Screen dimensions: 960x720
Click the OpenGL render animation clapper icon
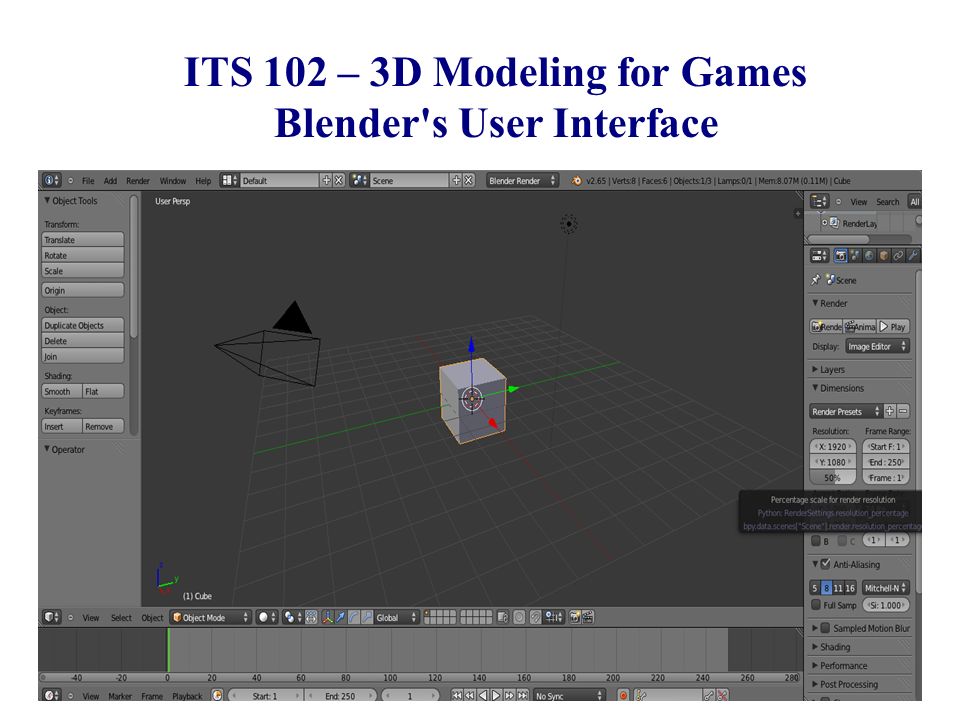[x=588, y=617]
